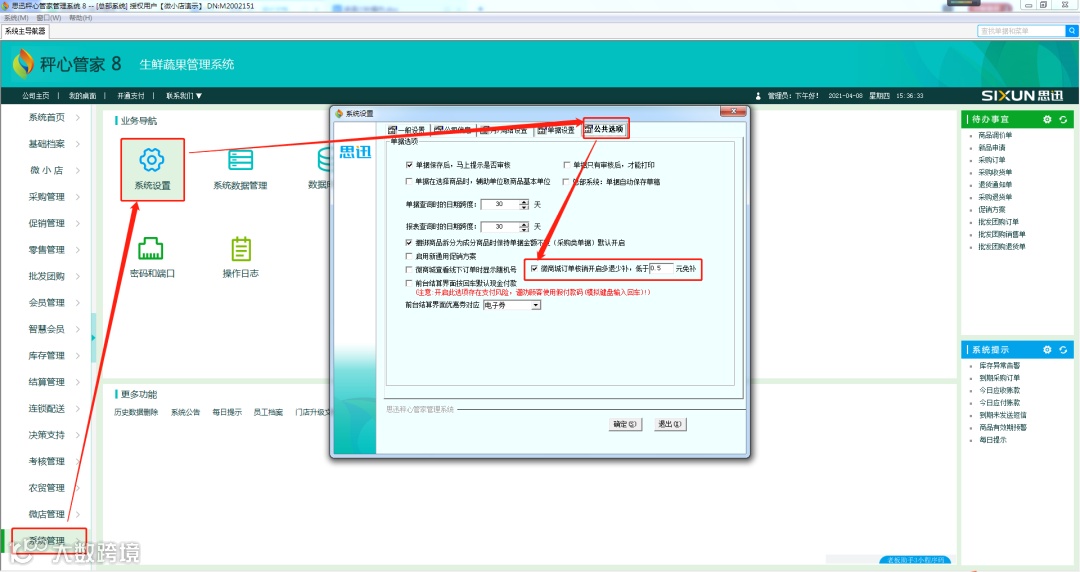Switch to the 单据设置 tab
This screenshot has height=572, width=1080.
pyautogui.click(x=557, y=130)
